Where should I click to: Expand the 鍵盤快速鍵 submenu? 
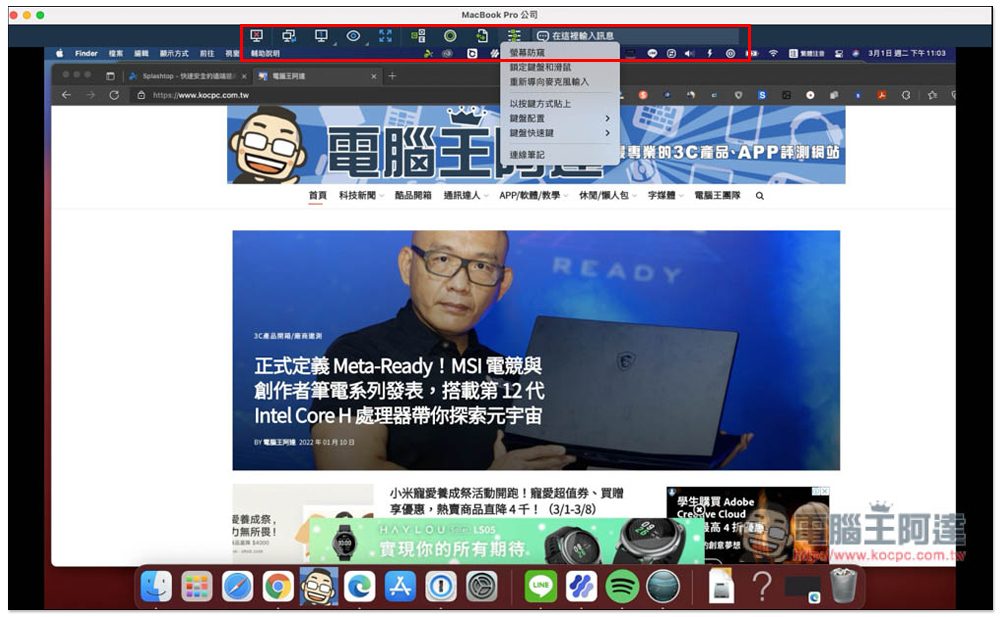pyautogui.click(x=561, y=133)
